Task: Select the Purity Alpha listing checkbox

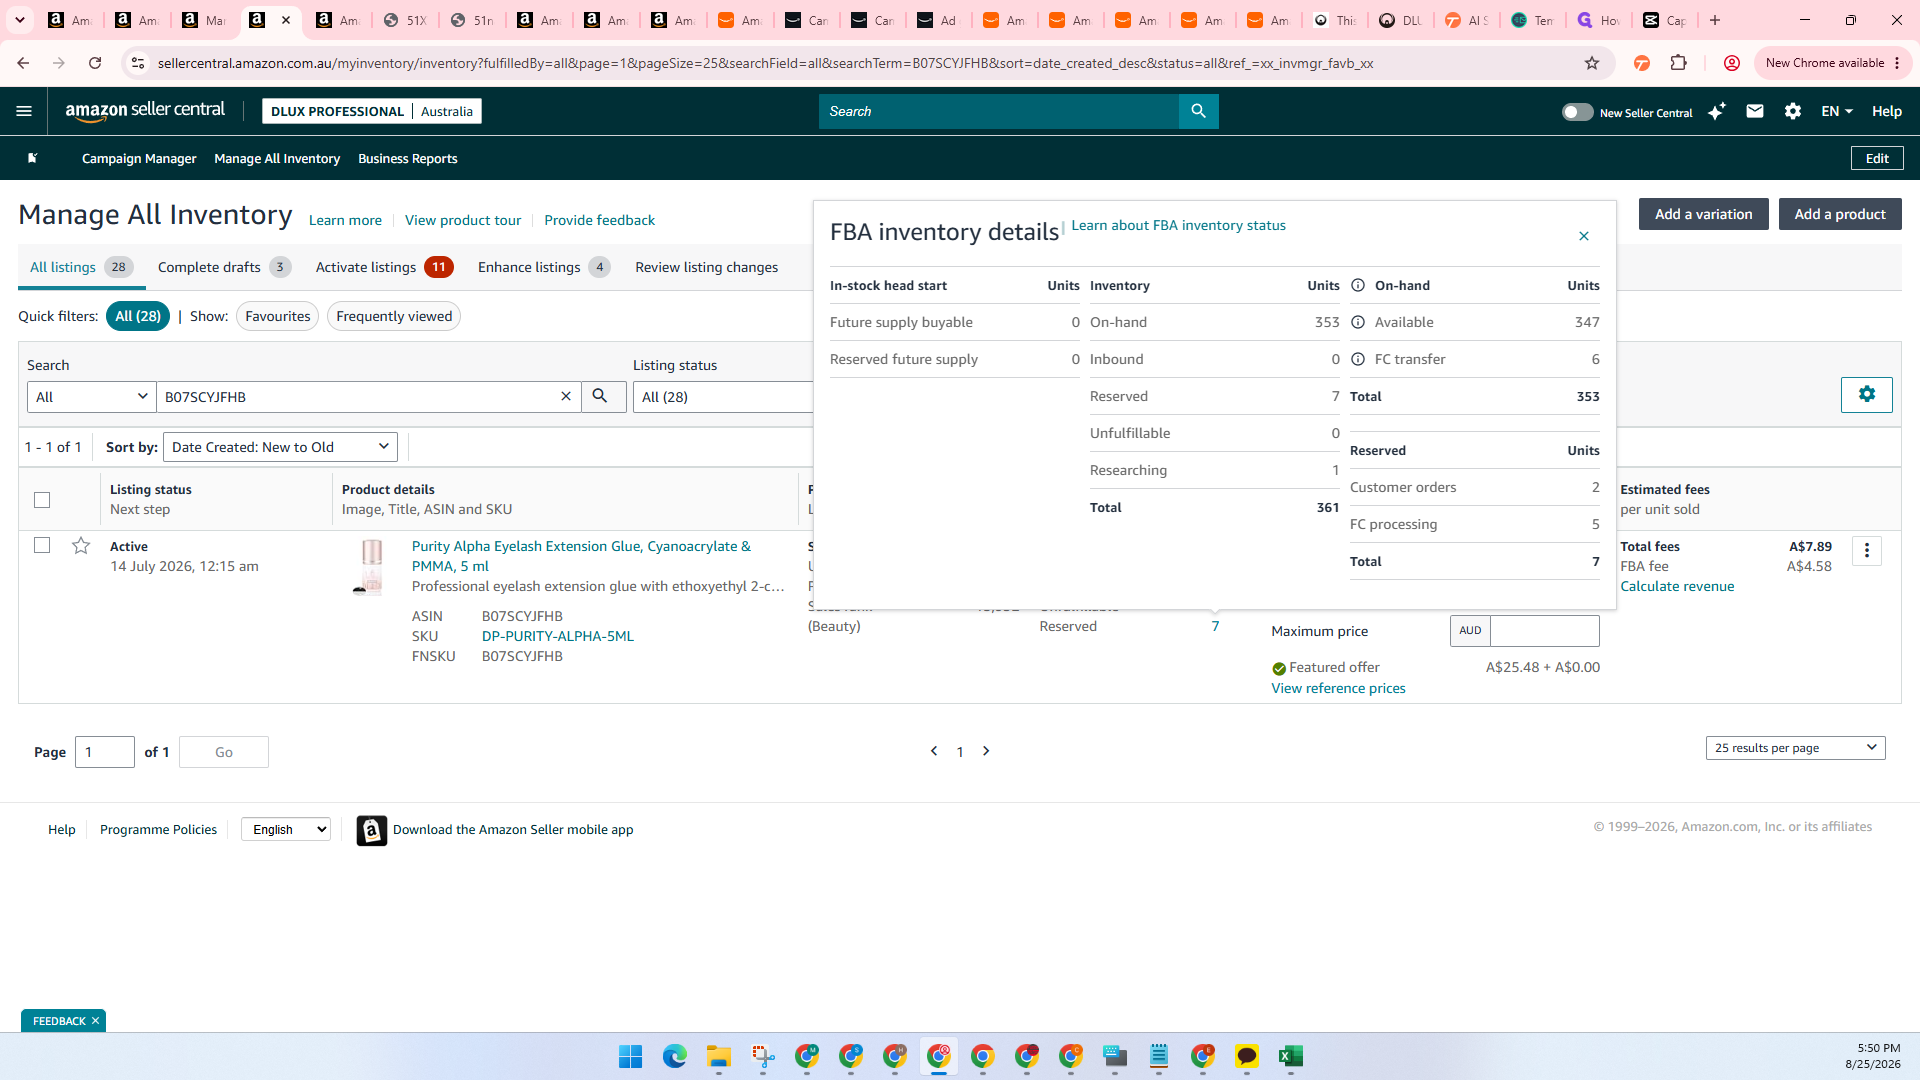Action: pos(42,545)
